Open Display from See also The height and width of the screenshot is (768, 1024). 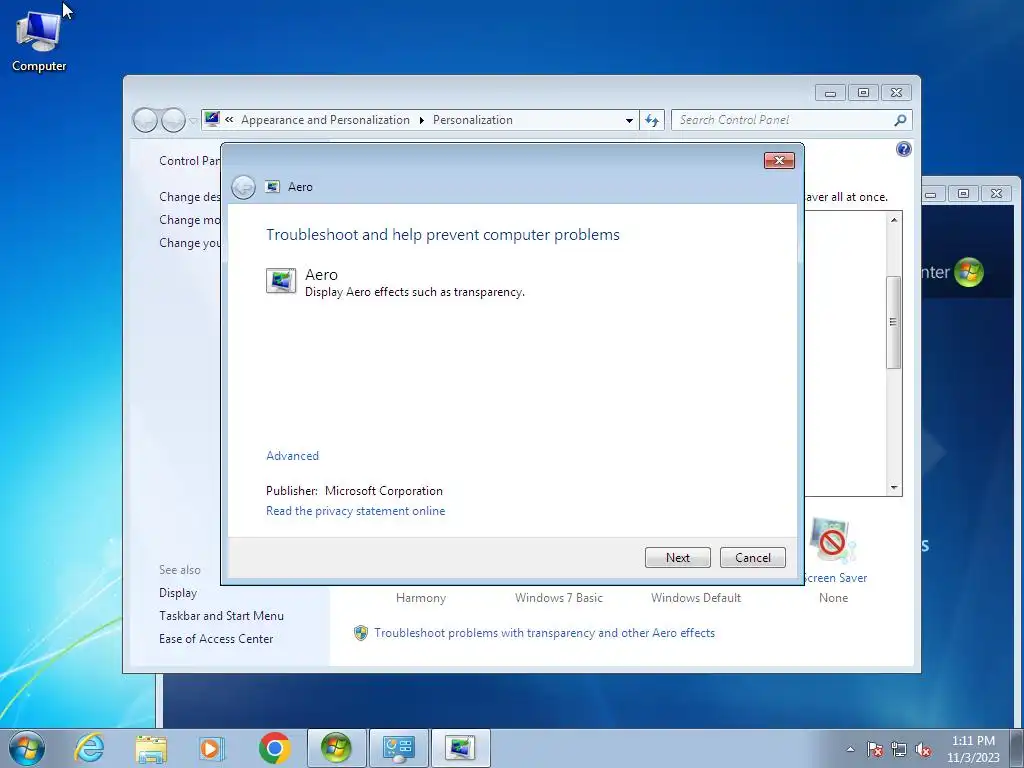[x=178, y=593]
